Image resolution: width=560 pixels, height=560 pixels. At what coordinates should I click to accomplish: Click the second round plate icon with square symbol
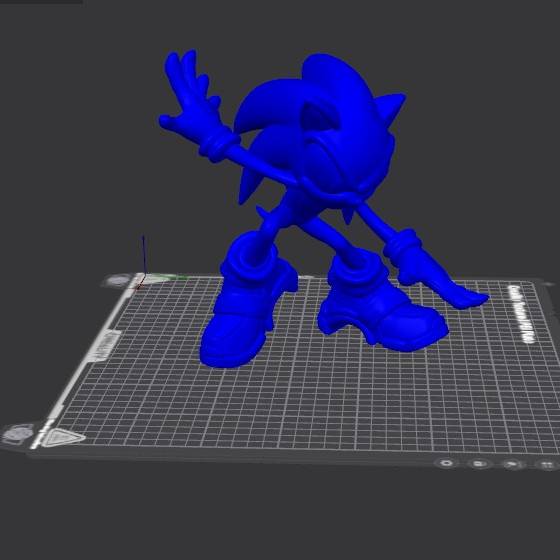pyautogui.click(x=479, y=464)
